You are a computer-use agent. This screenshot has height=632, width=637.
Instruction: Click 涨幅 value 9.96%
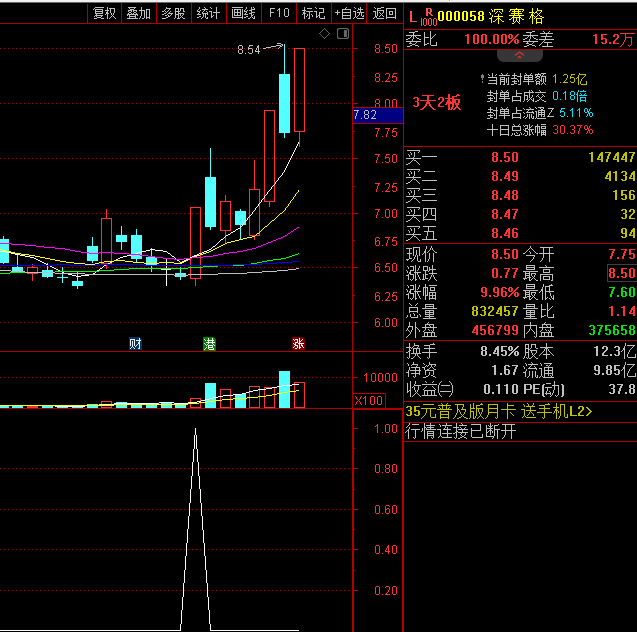[x=500, y=292]
